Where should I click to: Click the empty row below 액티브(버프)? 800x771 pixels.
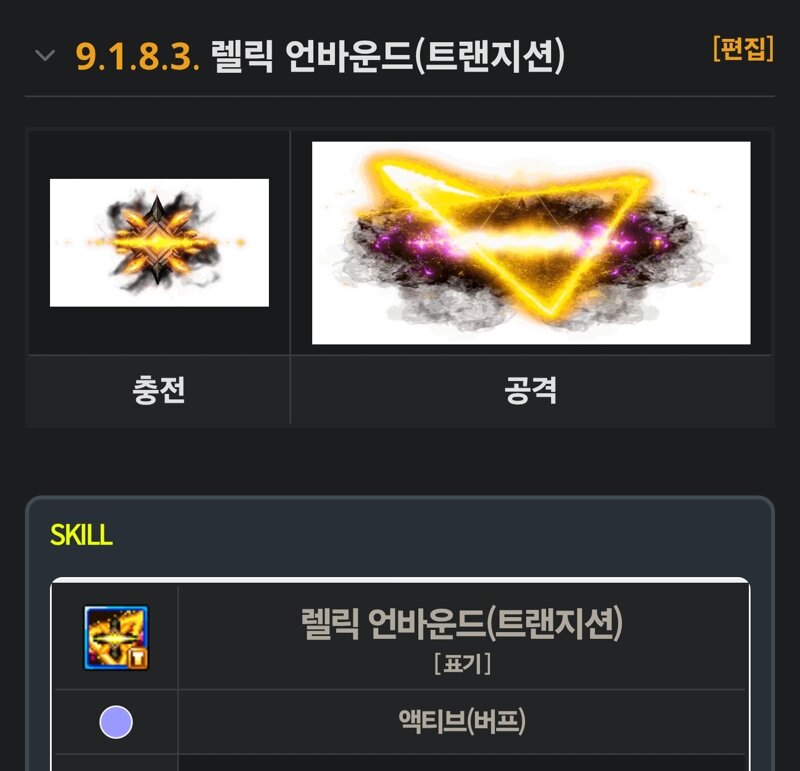[400, 763]
